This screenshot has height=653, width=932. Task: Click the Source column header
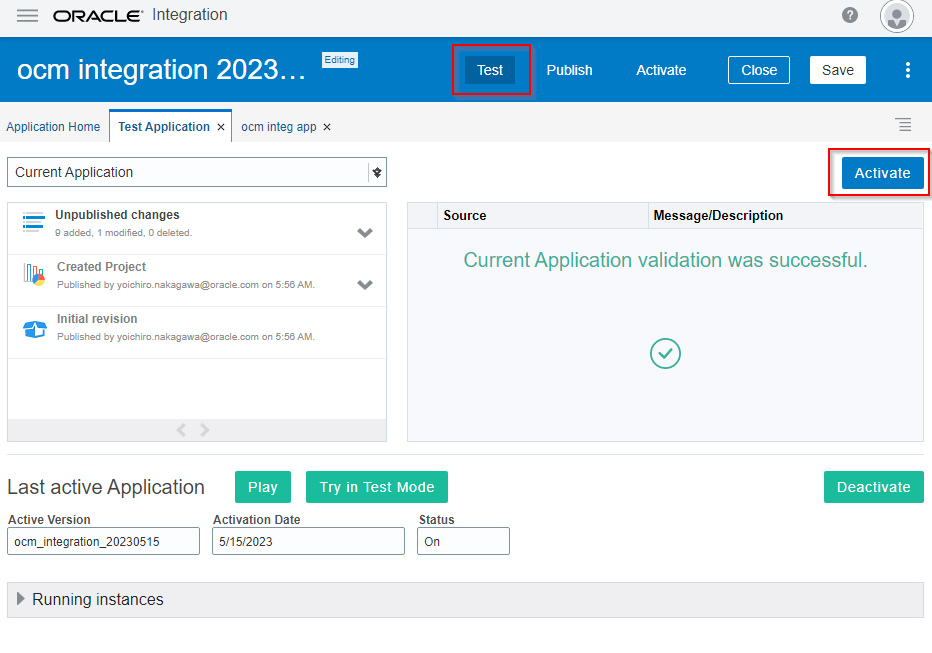coord(543,216)
